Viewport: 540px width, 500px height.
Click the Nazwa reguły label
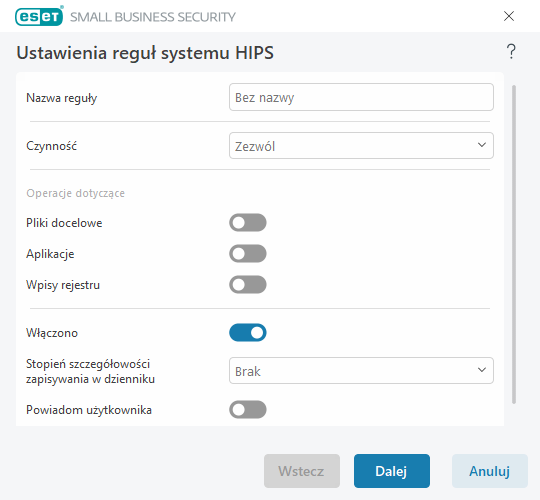[62, 98]
